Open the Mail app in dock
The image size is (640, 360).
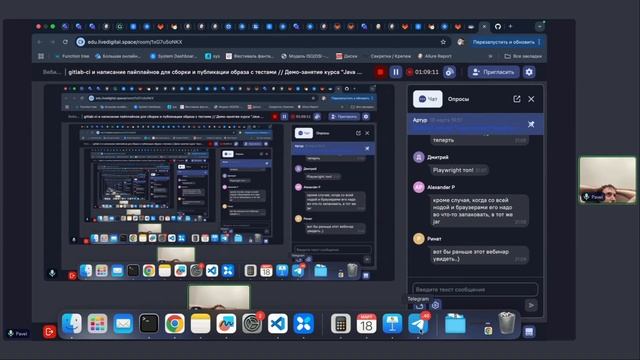pyautogui.click(x=123, y=324)
